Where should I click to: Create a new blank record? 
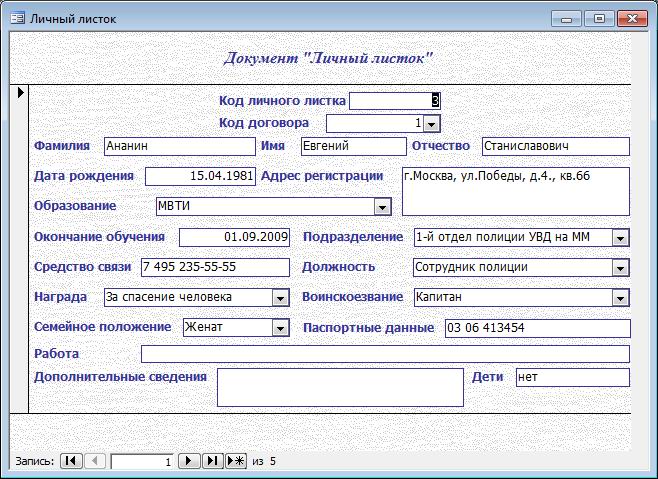pos(236,461)
